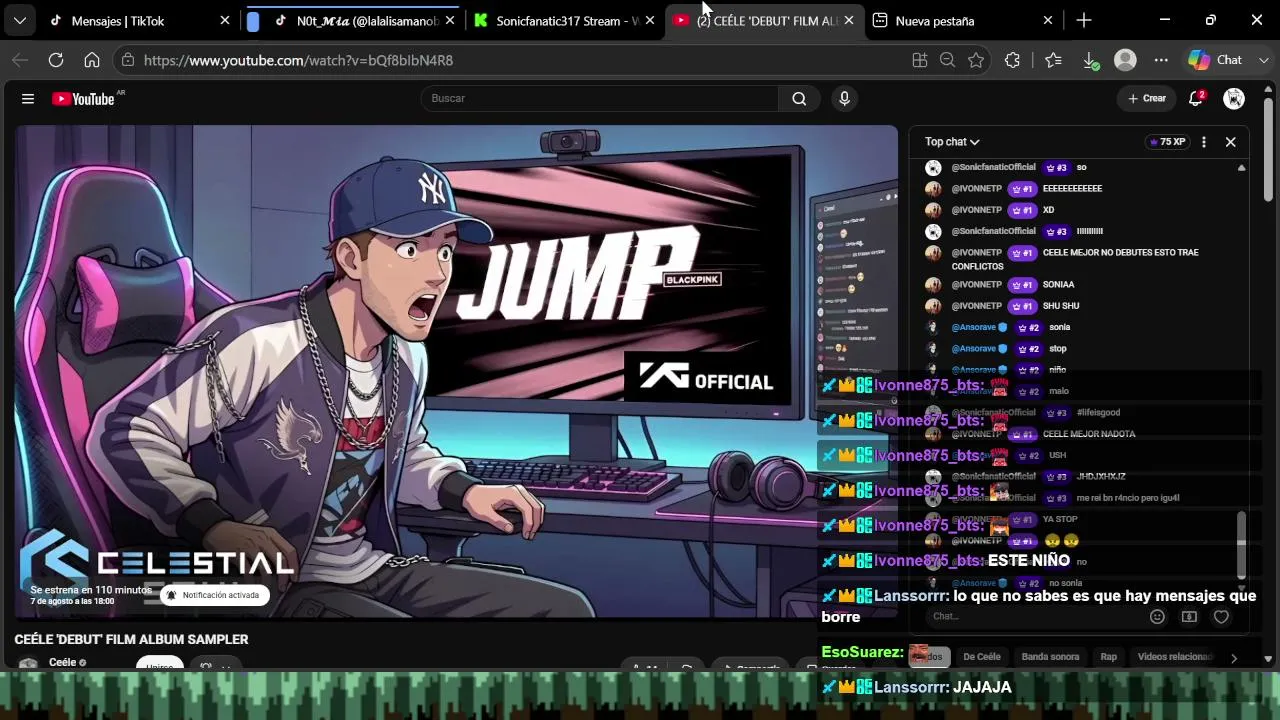The image size is (1280, 720).
Task: Click the Crear button
Action: pyautogui.click(x=1146, y=98)
